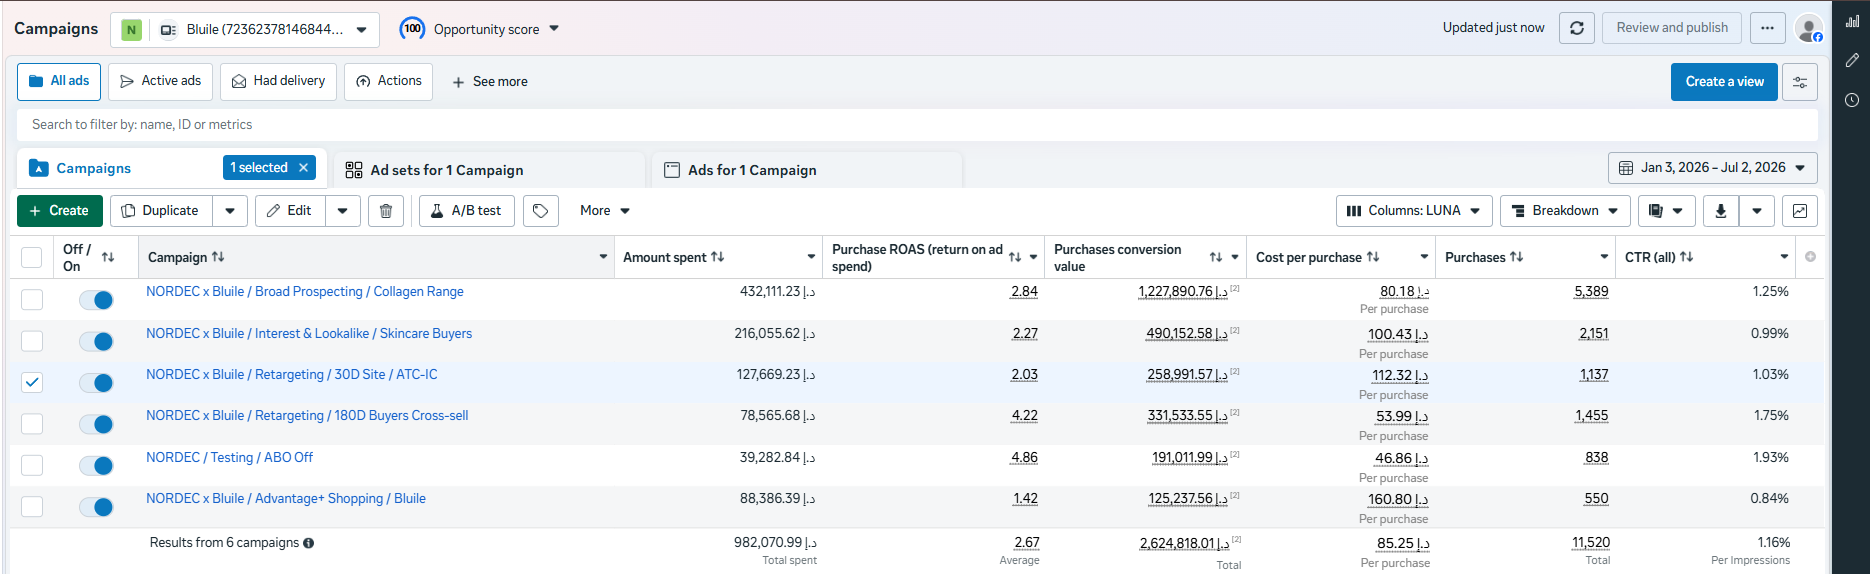Click the A/B test button

coord(467,211)
